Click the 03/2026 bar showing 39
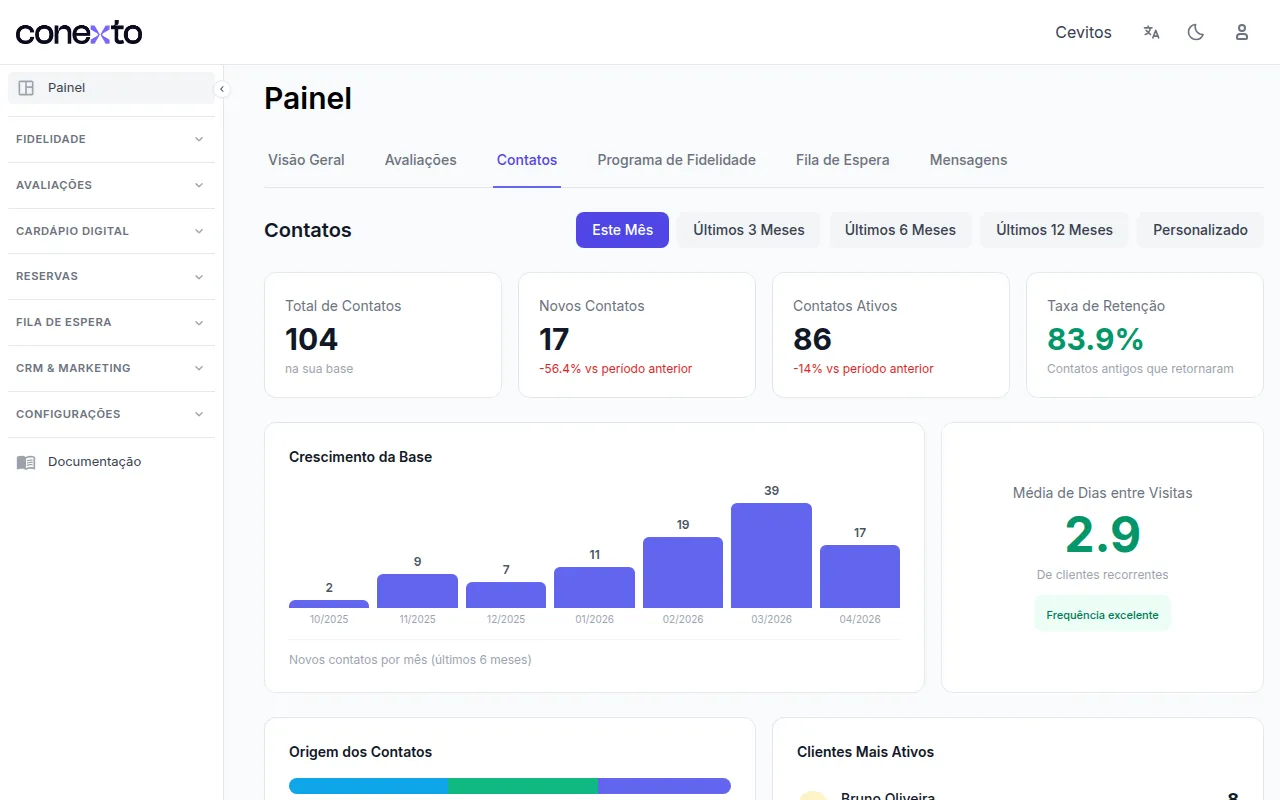1280x800 pixels. [771, 555]
